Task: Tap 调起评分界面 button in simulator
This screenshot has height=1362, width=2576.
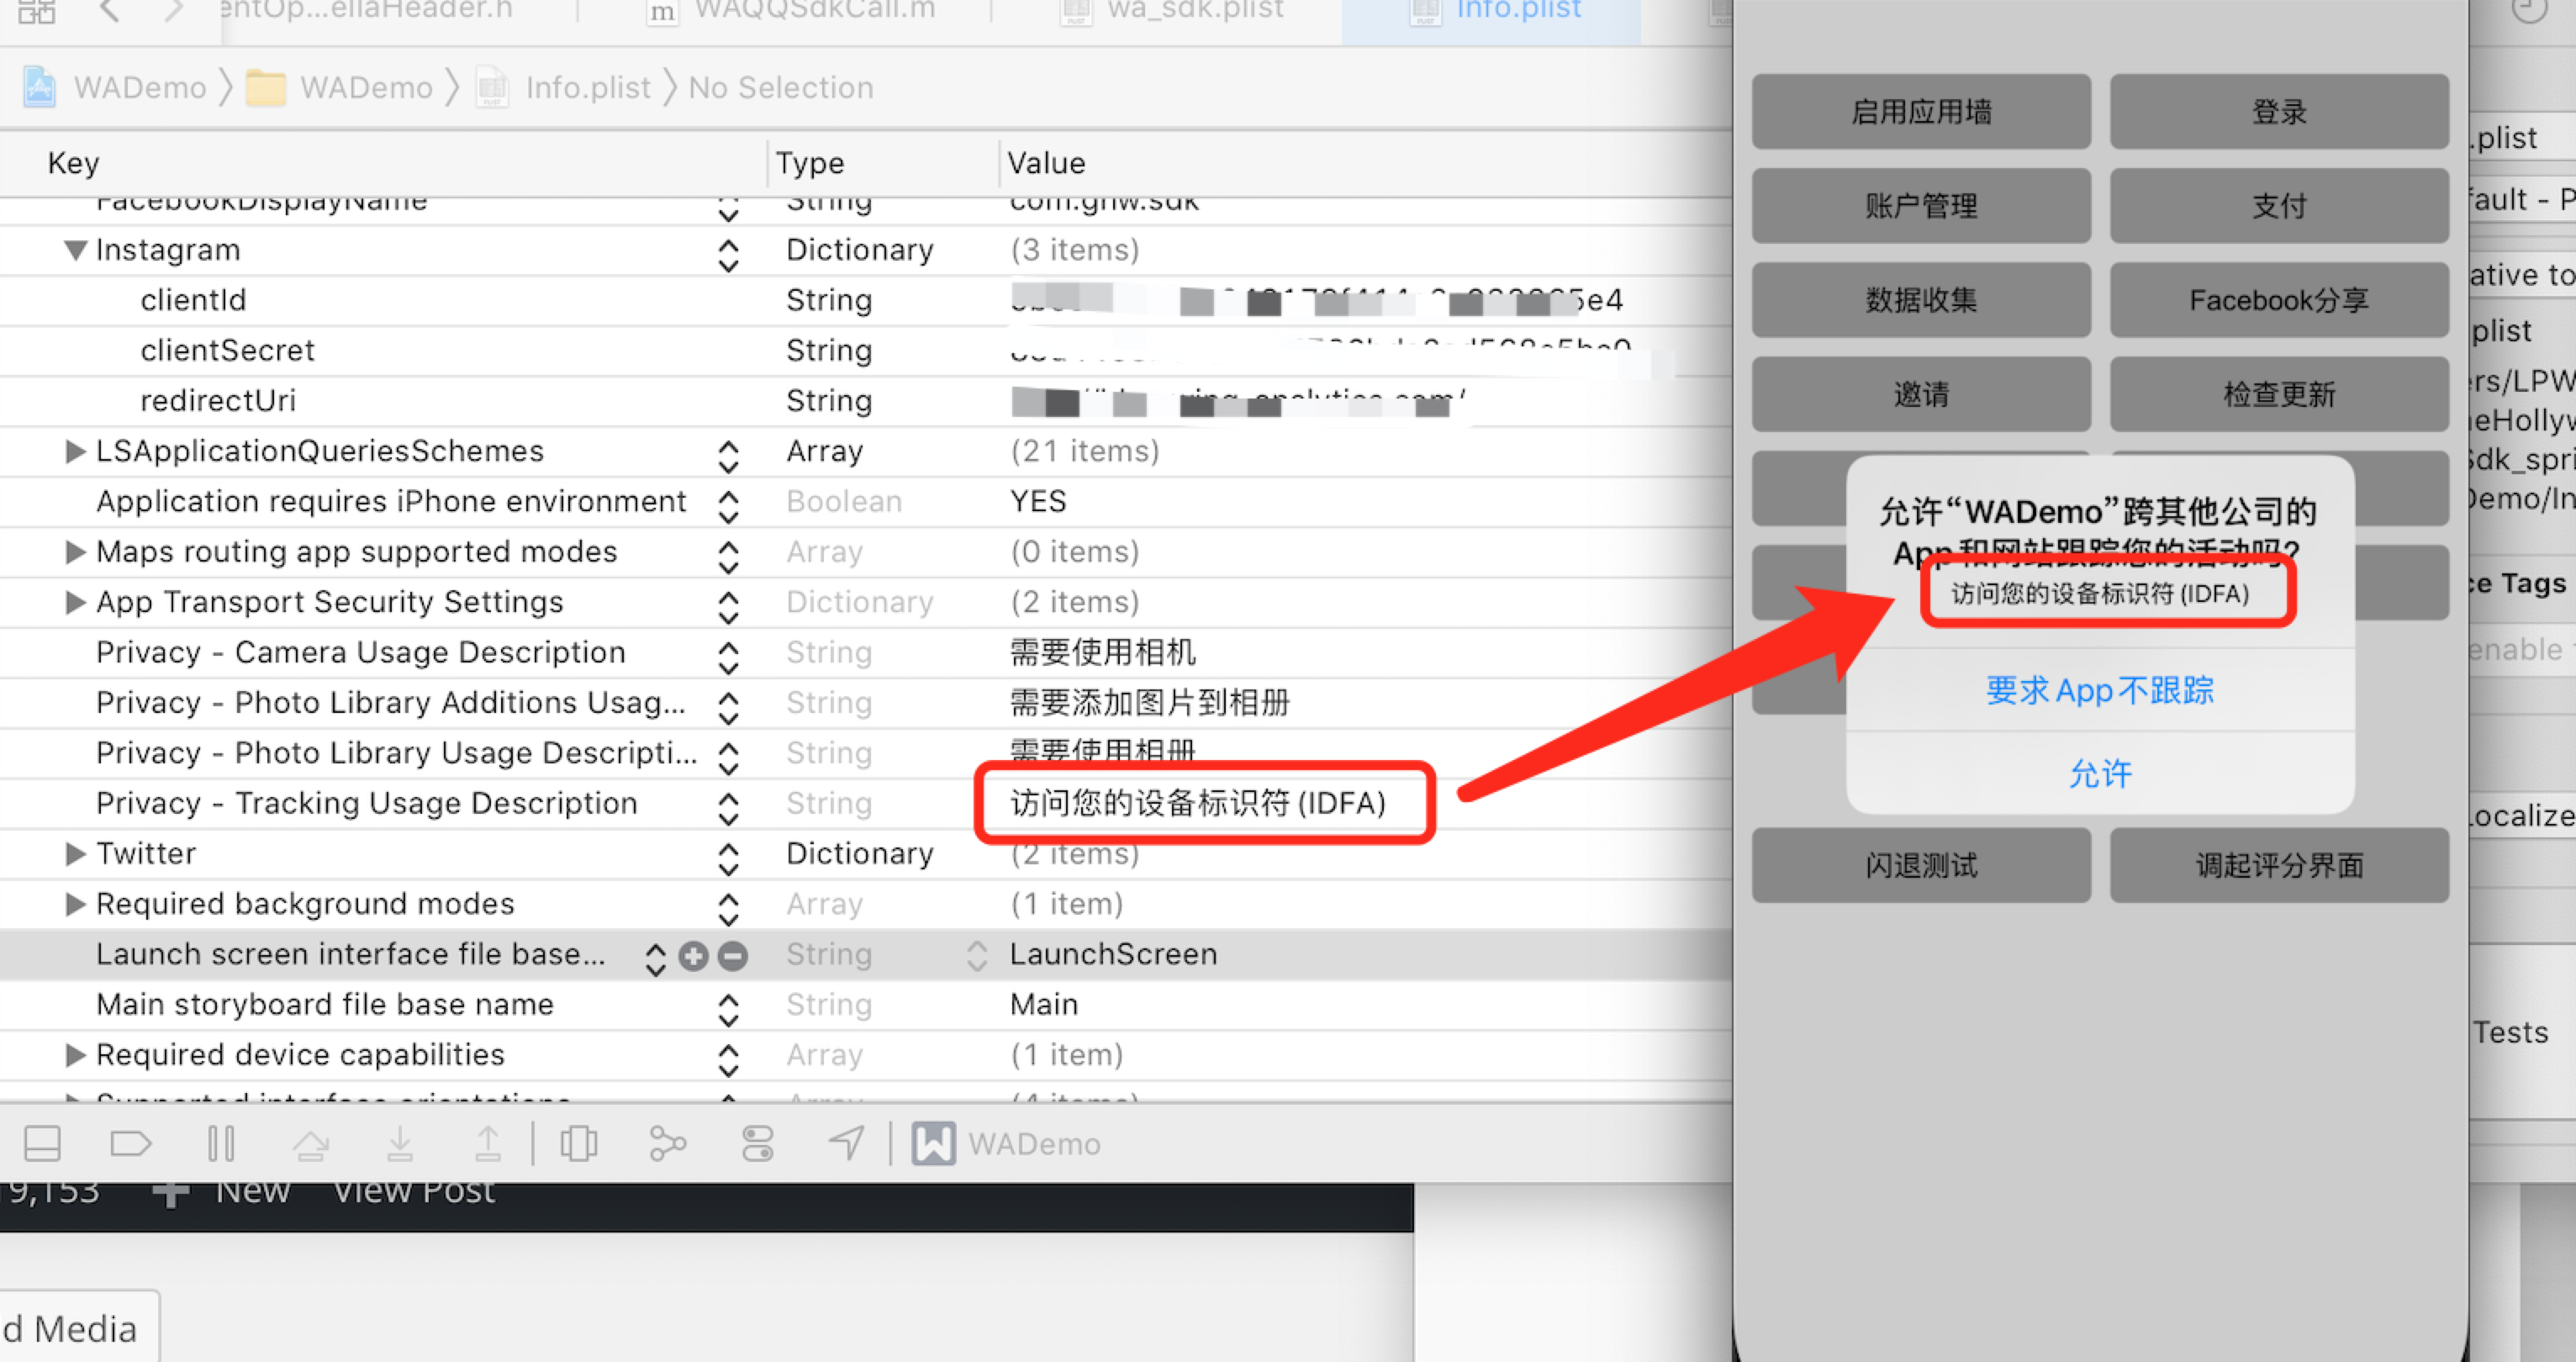Action: point(2279,865)
